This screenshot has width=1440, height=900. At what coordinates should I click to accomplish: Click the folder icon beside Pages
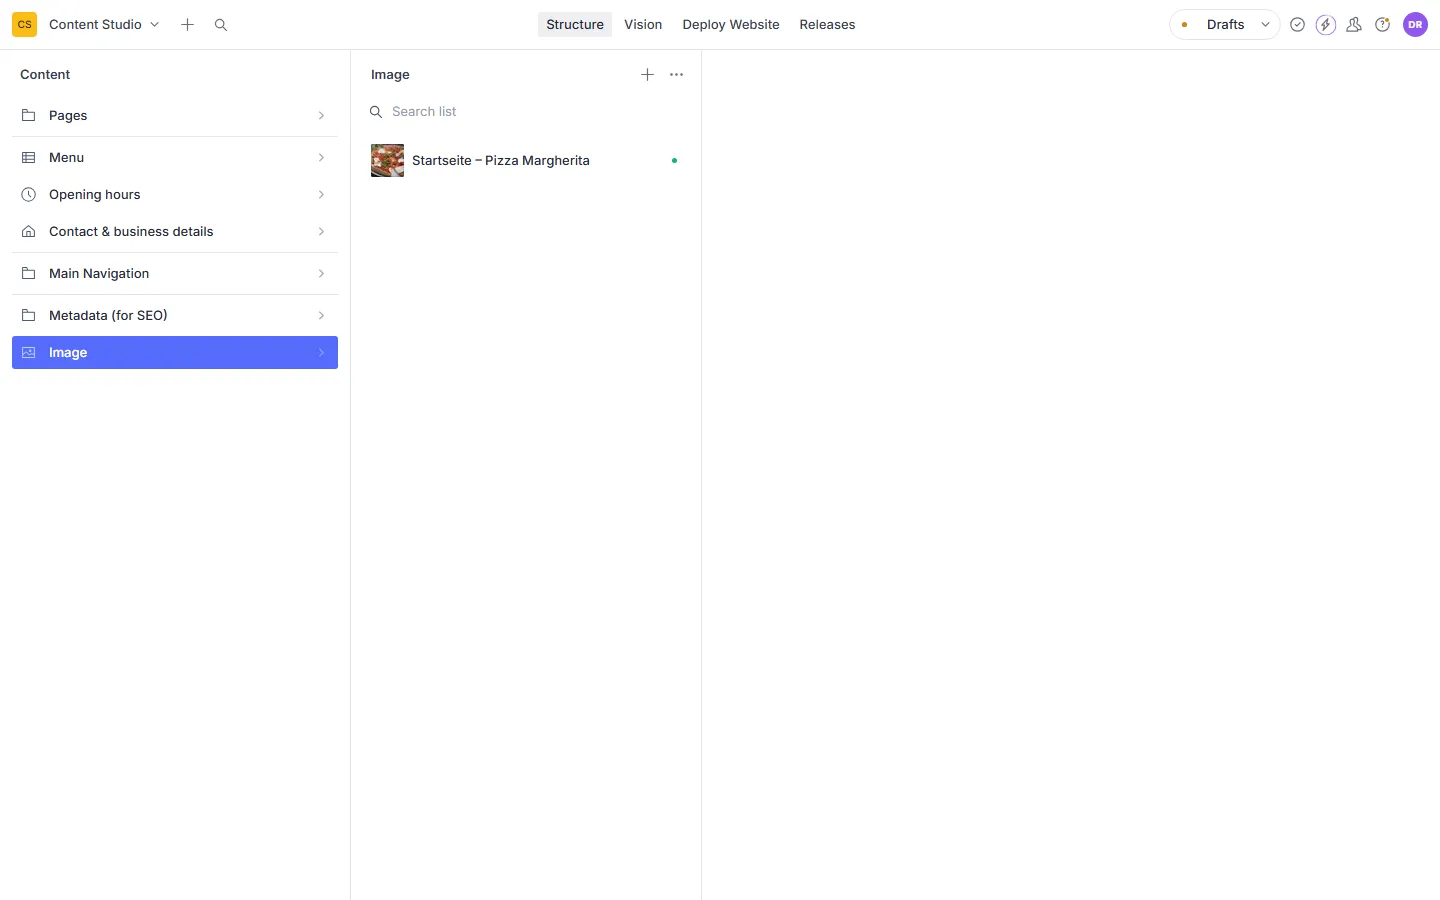(29, 115)
